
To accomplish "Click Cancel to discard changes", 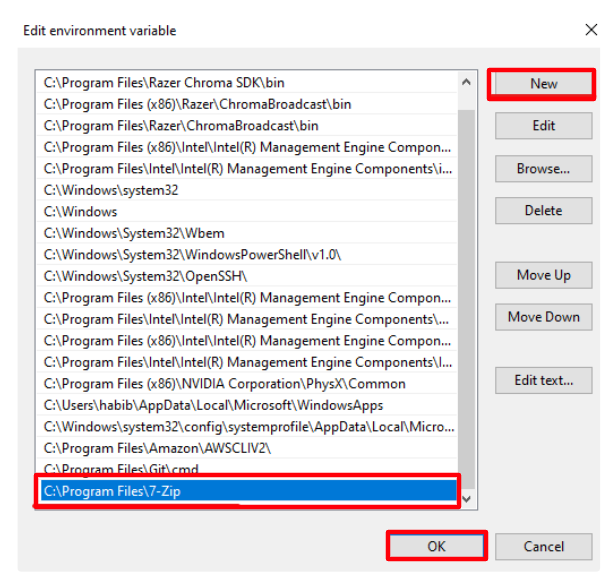I will tap(543, 547).
